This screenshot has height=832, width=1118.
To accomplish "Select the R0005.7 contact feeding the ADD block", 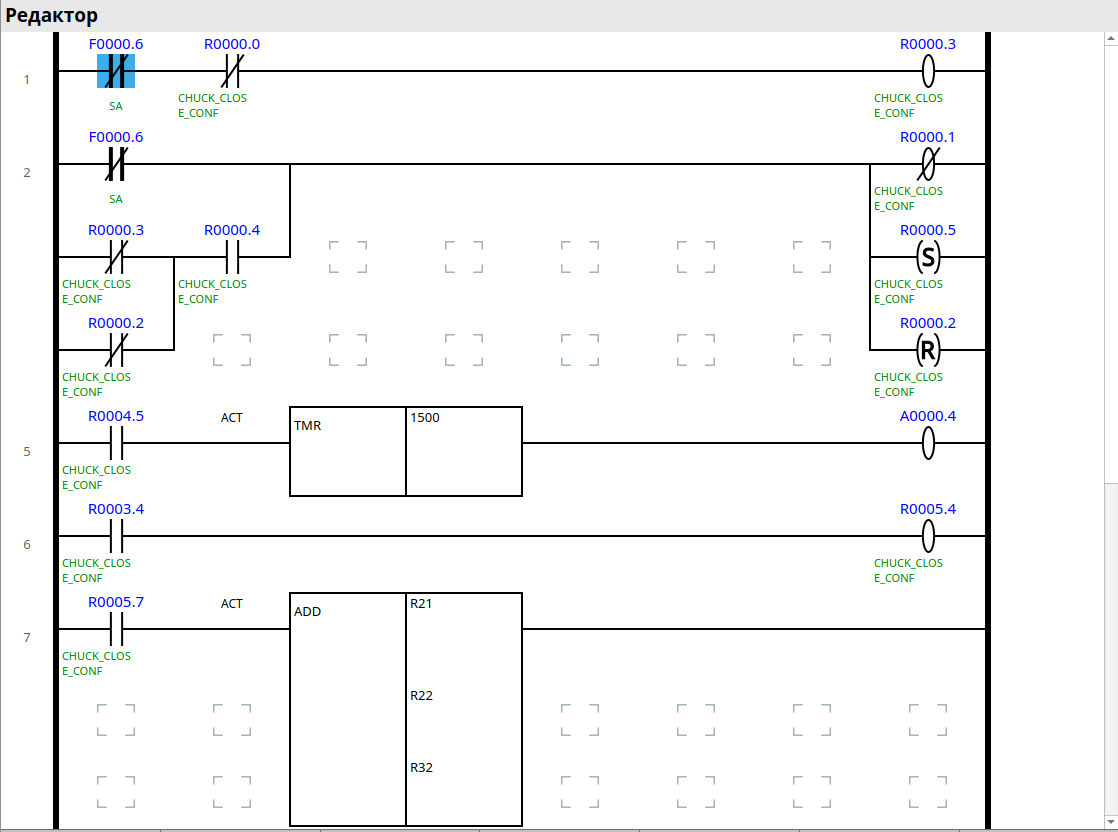I will [x=116, y=629].
